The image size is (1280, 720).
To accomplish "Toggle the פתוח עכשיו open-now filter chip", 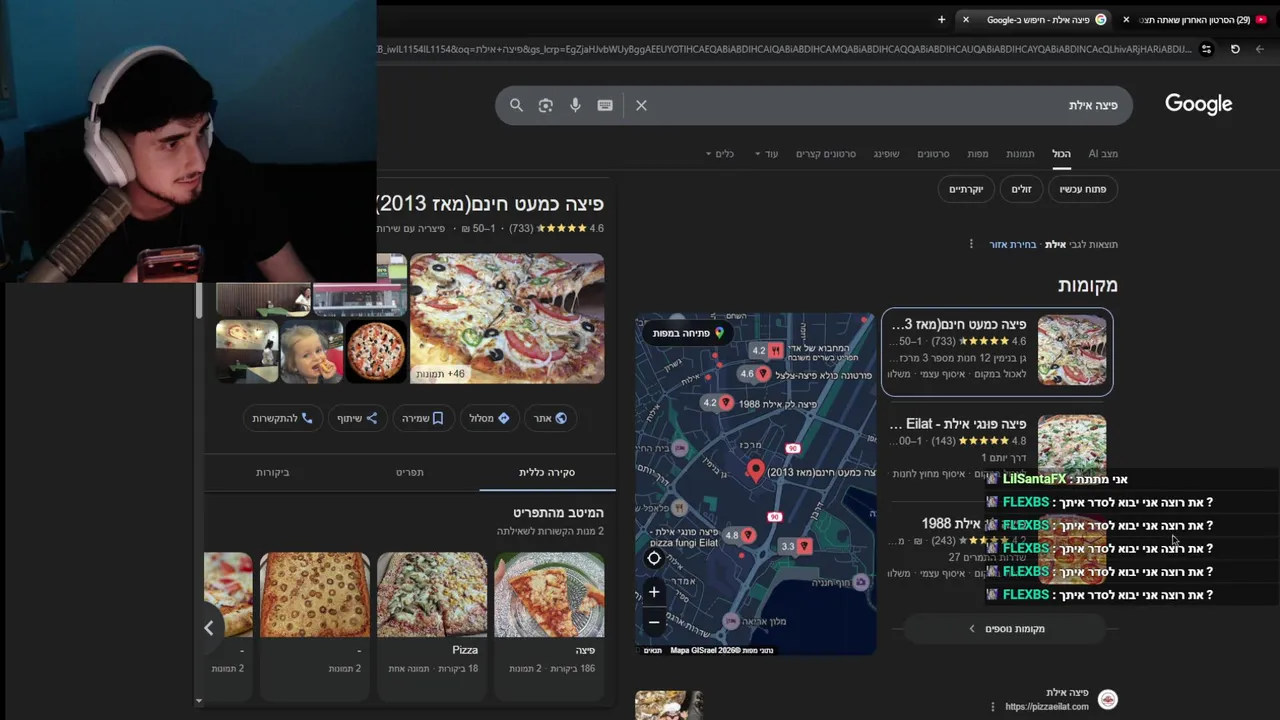I will (x=1083, y=189).
